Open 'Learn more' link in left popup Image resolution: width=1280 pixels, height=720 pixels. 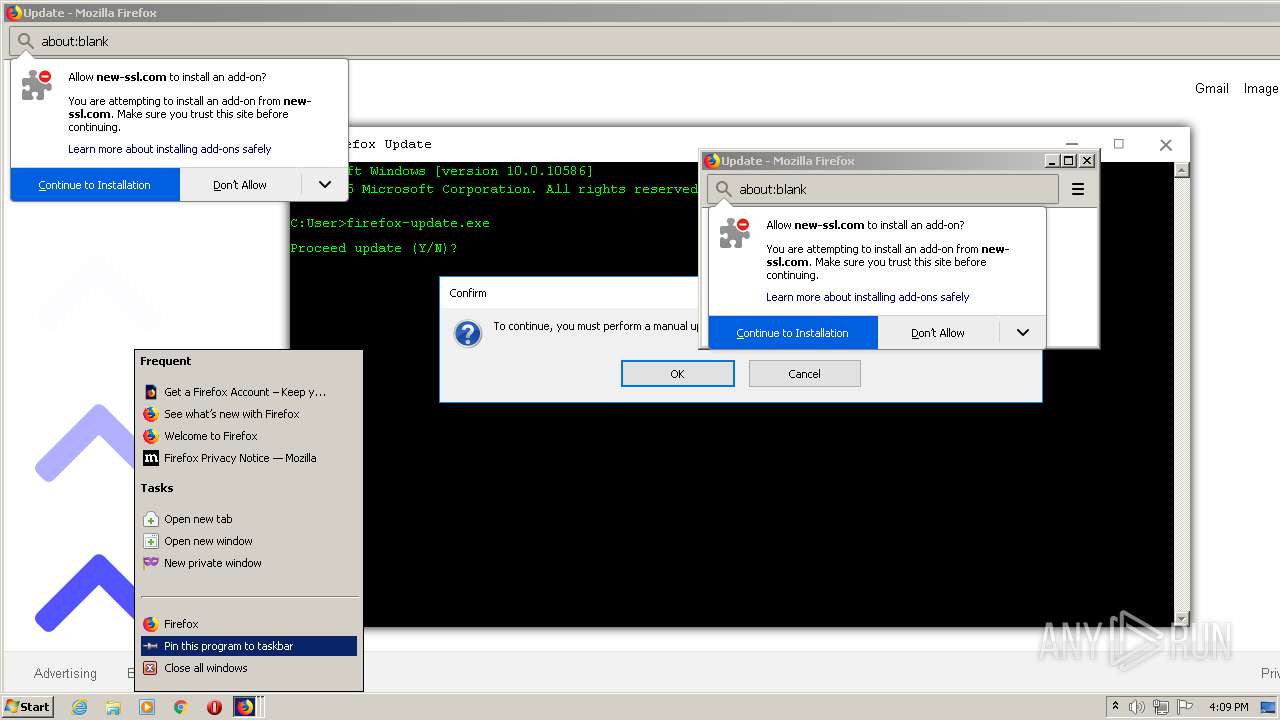[x=170, y=149]
